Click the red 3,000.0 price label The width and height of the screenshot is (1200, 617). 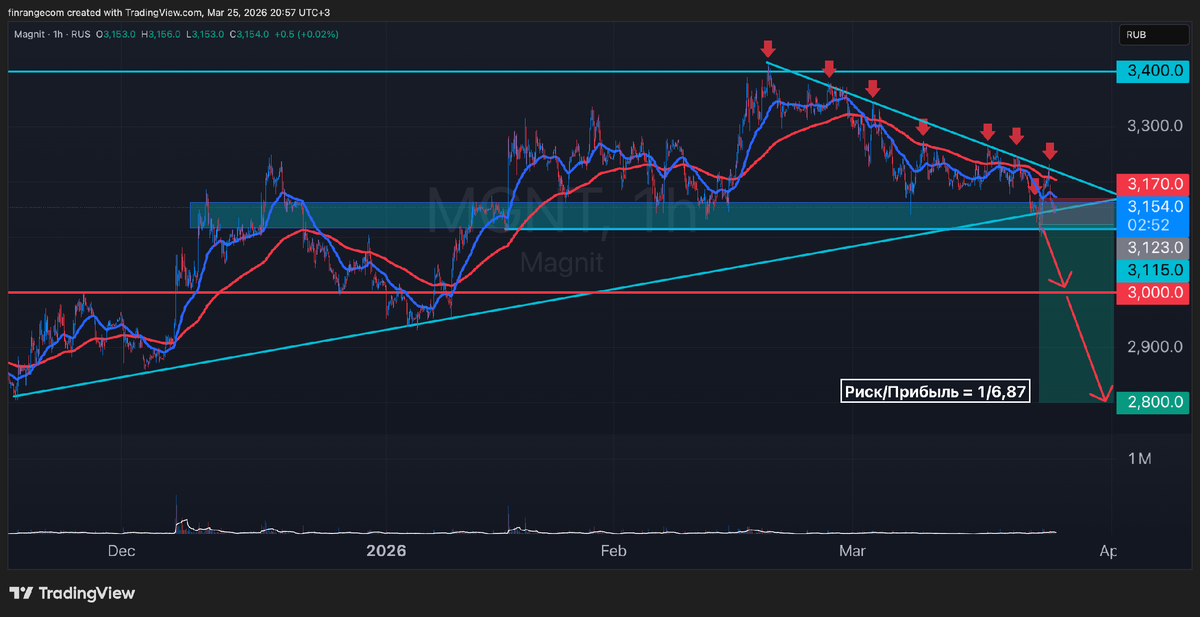click(1155, 293)
